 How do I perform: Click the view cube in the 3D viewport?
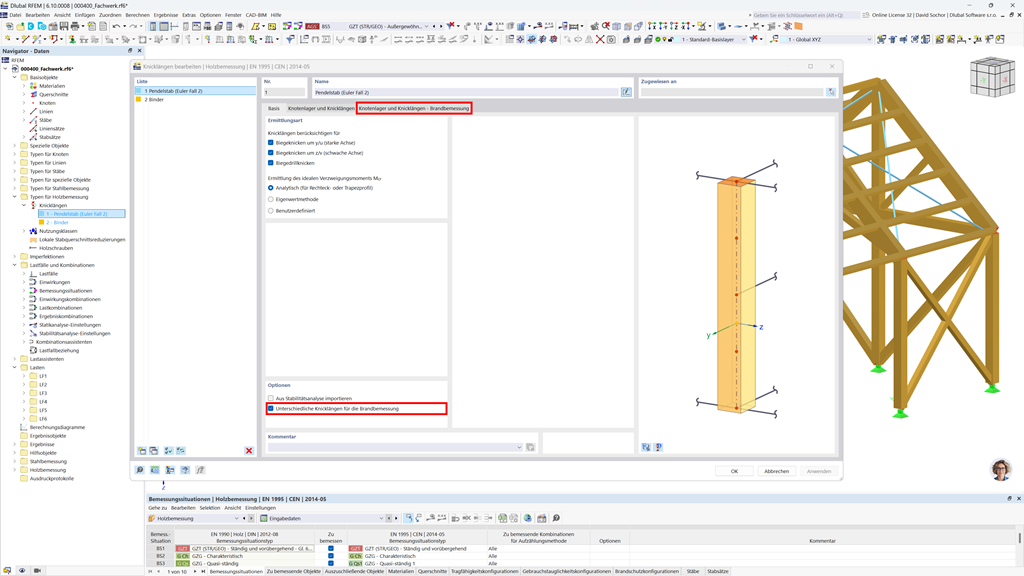[992, 78]
